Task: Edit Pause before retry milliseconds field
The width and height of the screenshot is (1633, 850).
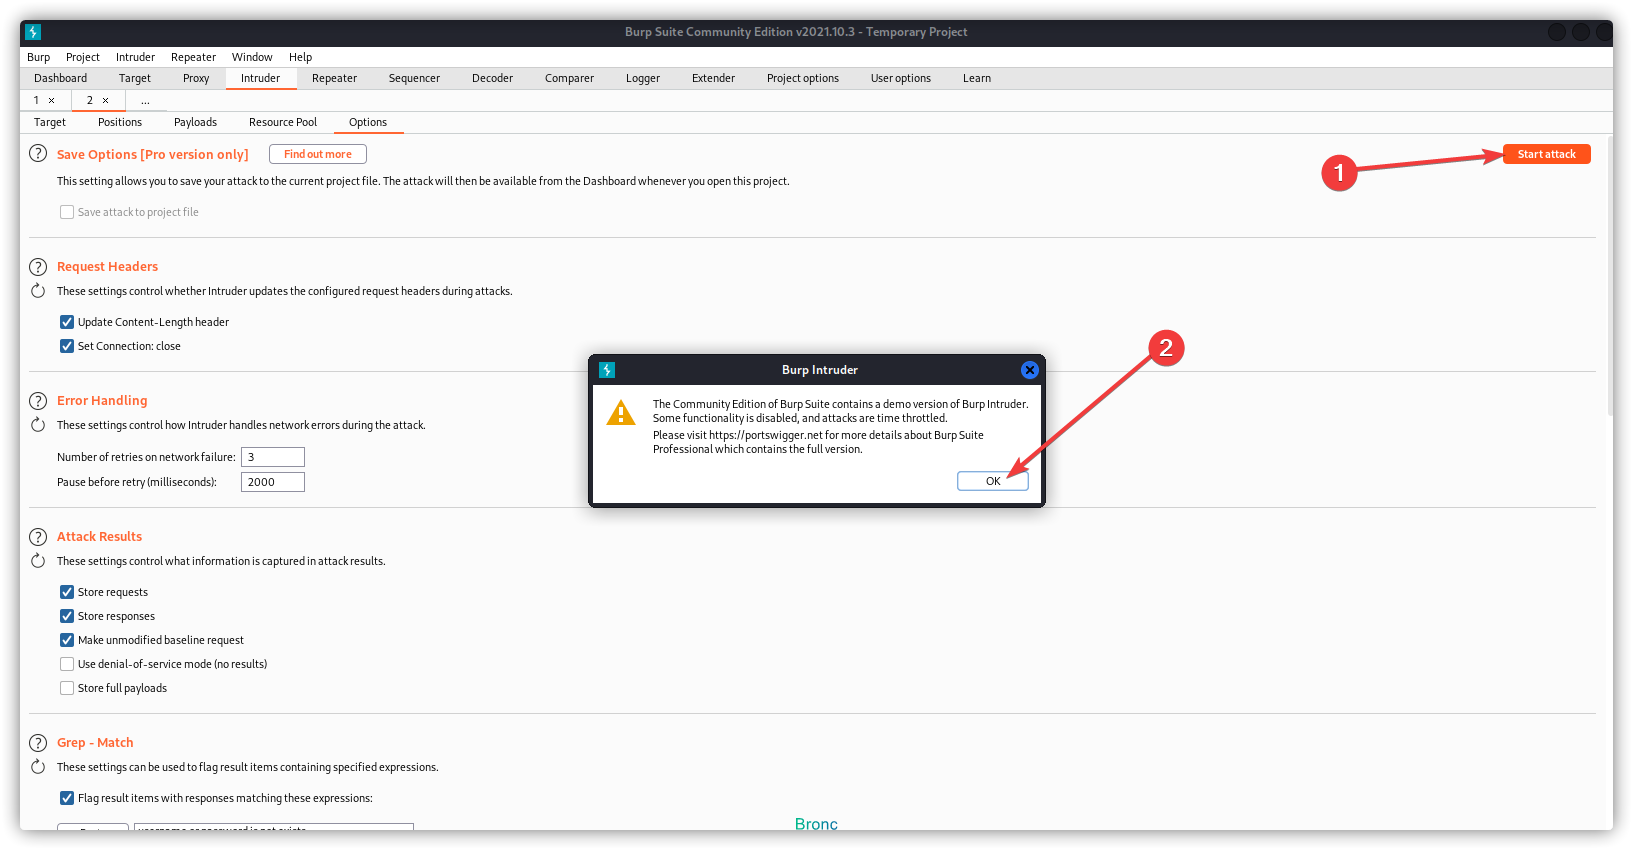Action: coord(273,482)
